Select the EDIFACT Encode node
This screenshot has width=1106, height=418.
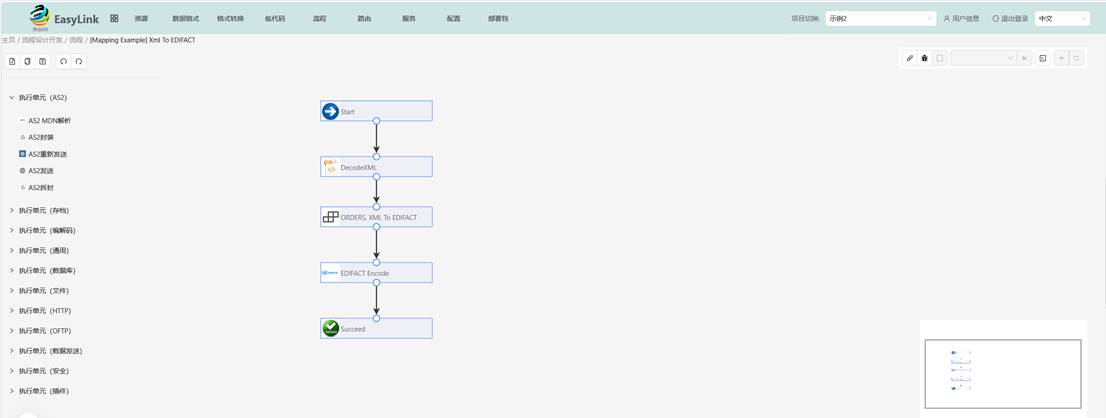pos(376,273)
